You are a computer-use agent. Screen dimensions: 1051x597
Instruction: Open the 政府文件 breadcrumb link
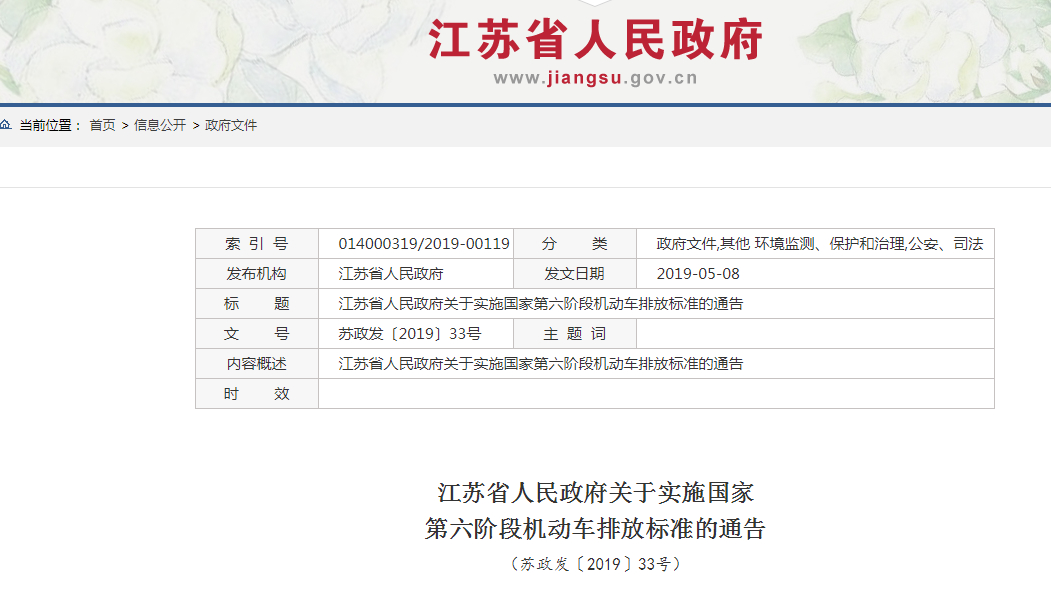(x=231, y=125)
